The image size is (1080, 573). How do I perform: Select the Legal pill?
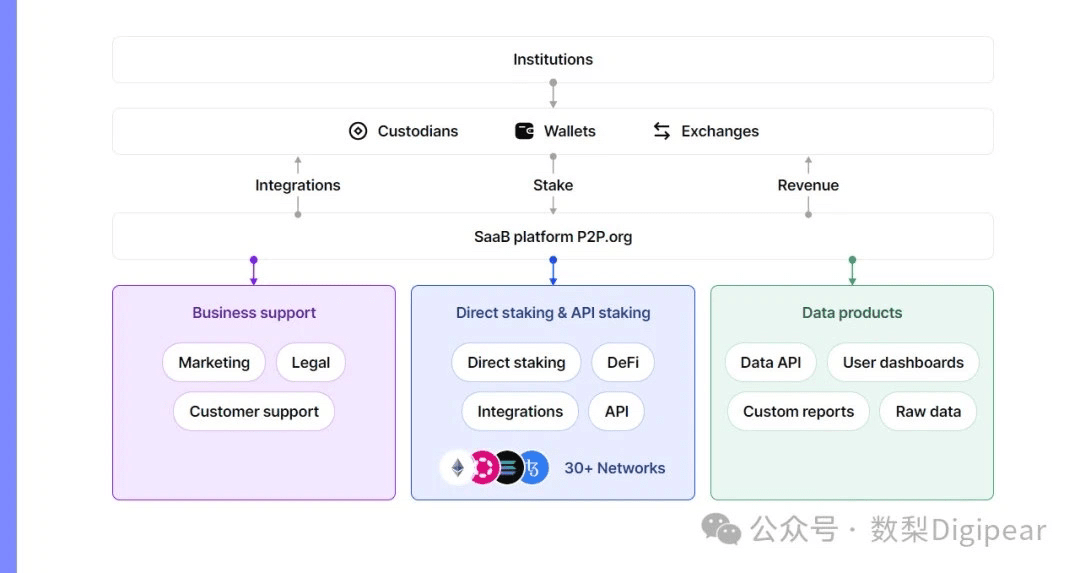[x=311, y=362]
